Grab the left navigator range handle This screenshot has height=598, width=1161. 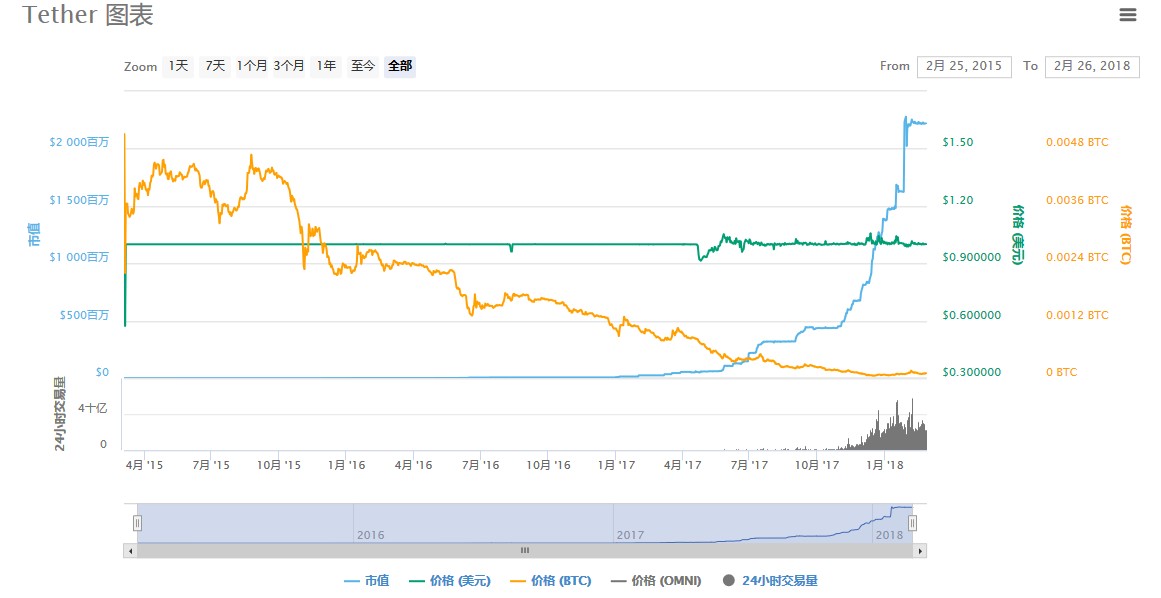click(137, 523)
